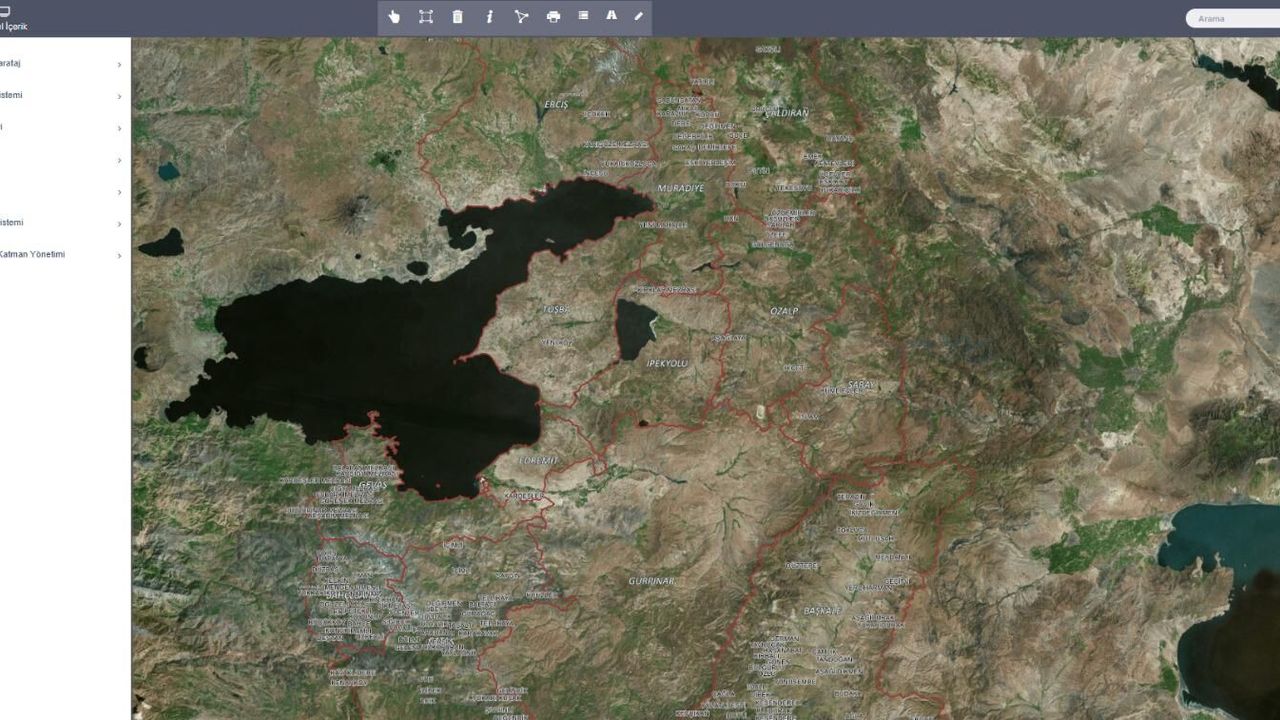The width and height of the screenshot is (1280, 720).
Task: Click the print map icon
Action: pyautogui.click(x=553, y=16)
